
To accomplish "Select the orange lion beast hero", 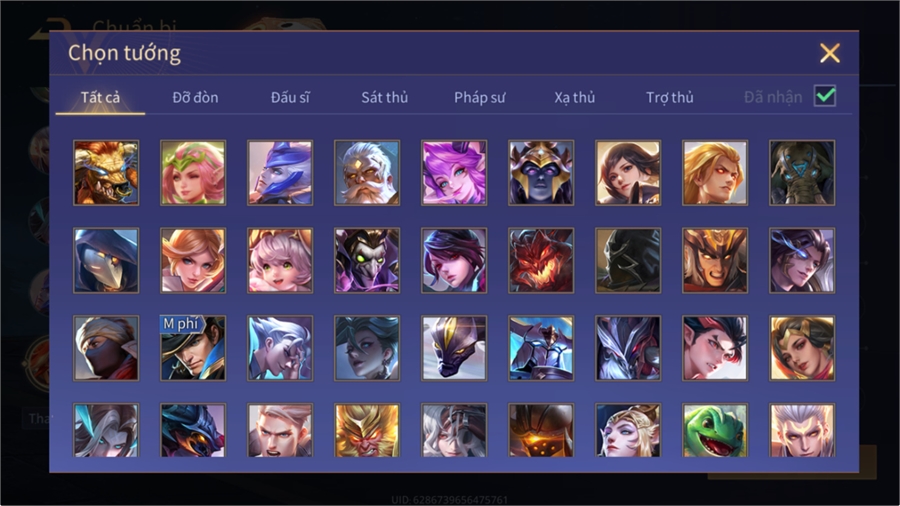I will (106, 173).
